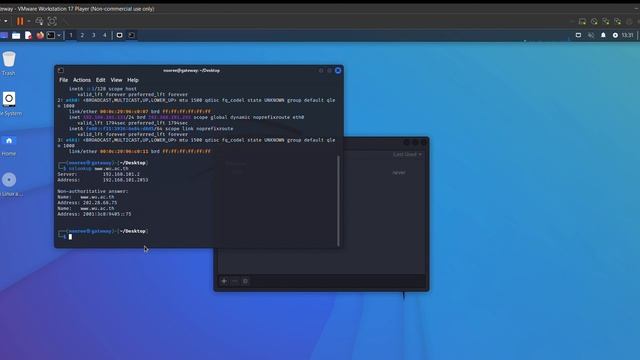Open the File System desktop icon
Image resolution: width=640 pixels, height=360 pixels.
tap(9, 104)
